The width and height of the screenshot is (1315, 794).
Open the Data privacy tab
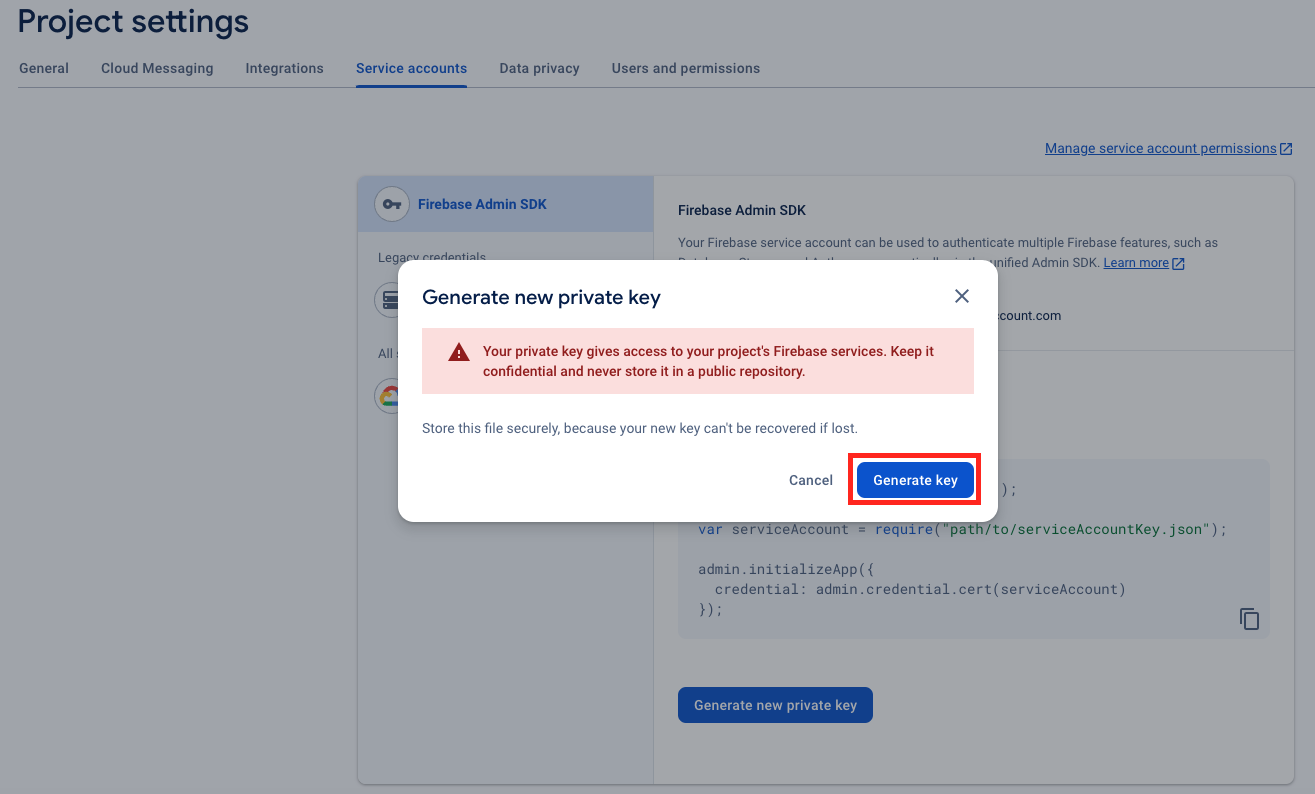coord(539,69)
